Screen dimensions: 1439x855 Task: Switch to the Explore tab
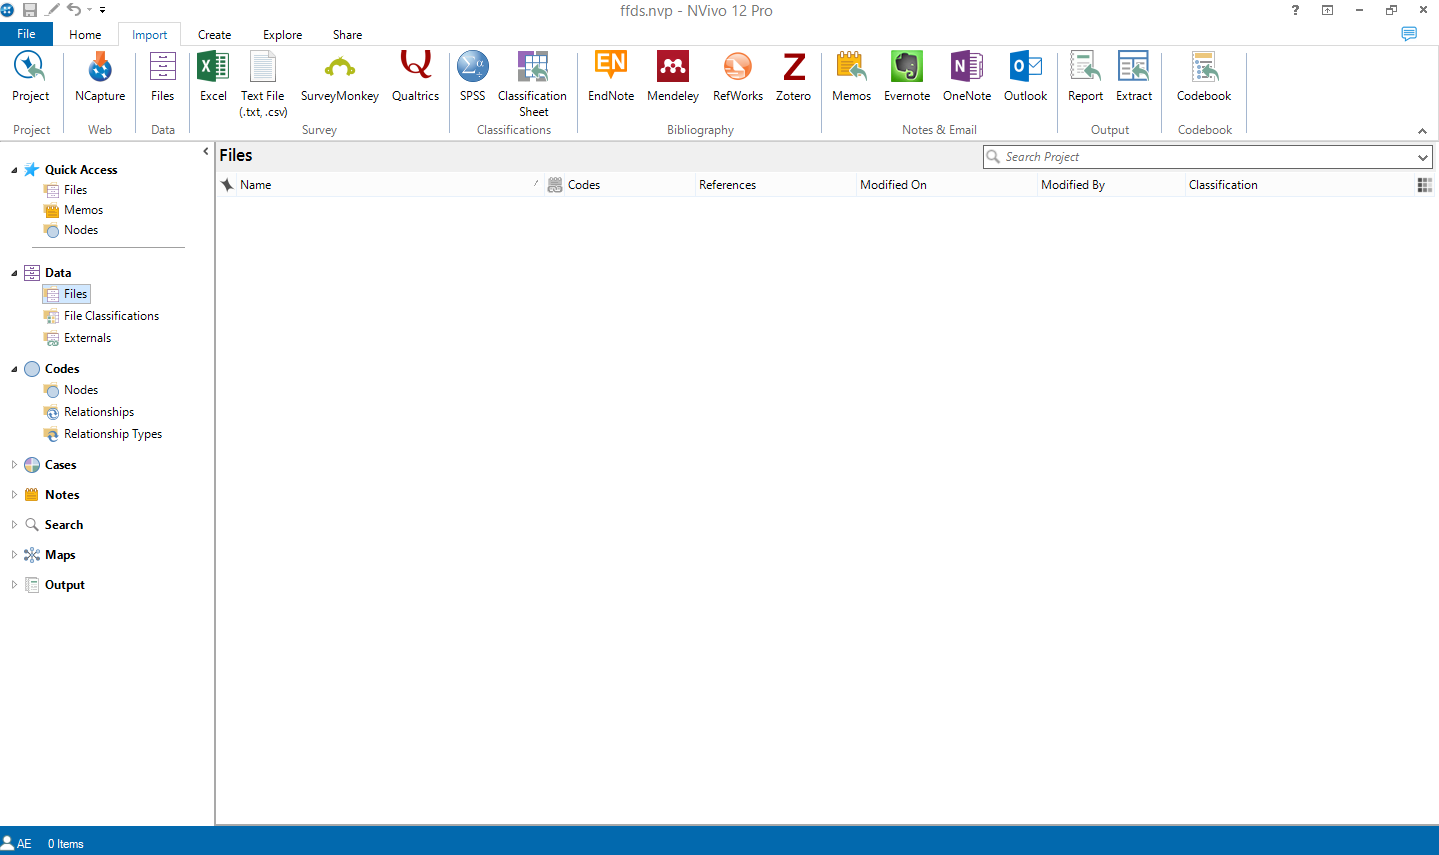[282, 34]
